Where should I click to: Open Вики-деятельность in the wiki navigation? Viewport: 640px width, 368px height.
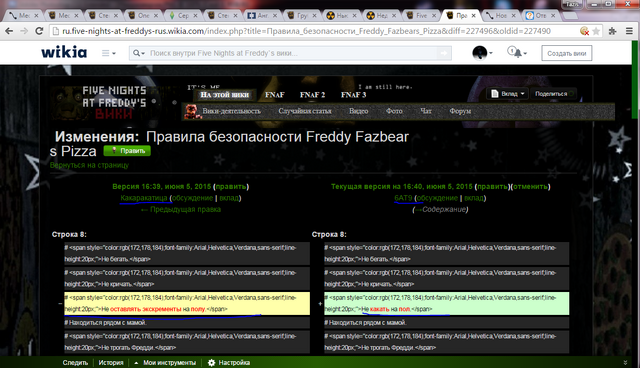pyautogui.click(x=231, y=111)
